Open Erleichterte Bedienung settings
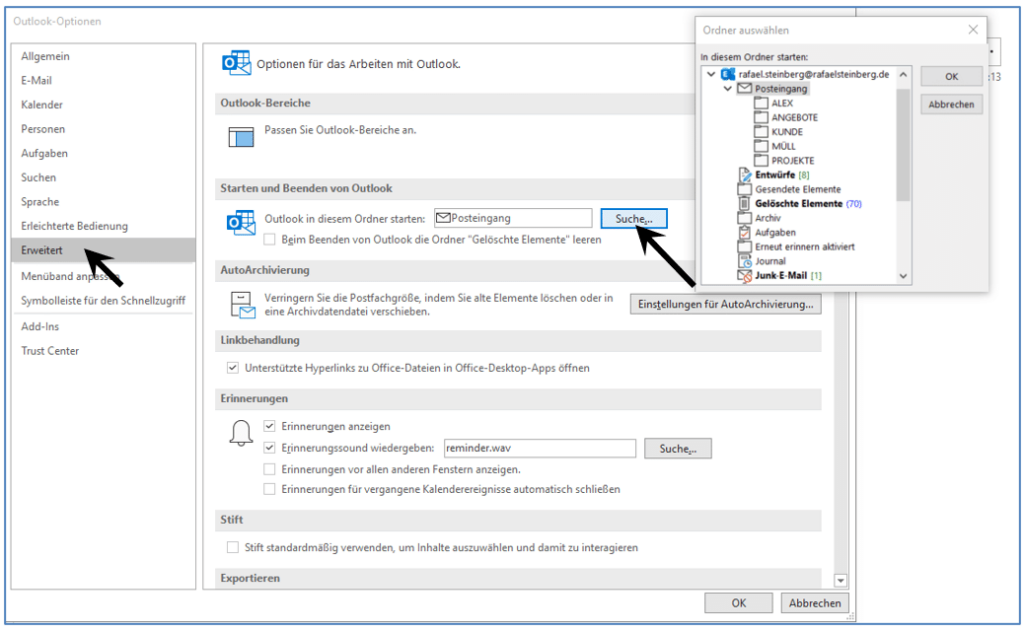This screenshot has width=1024, height=632. point(74,226)
